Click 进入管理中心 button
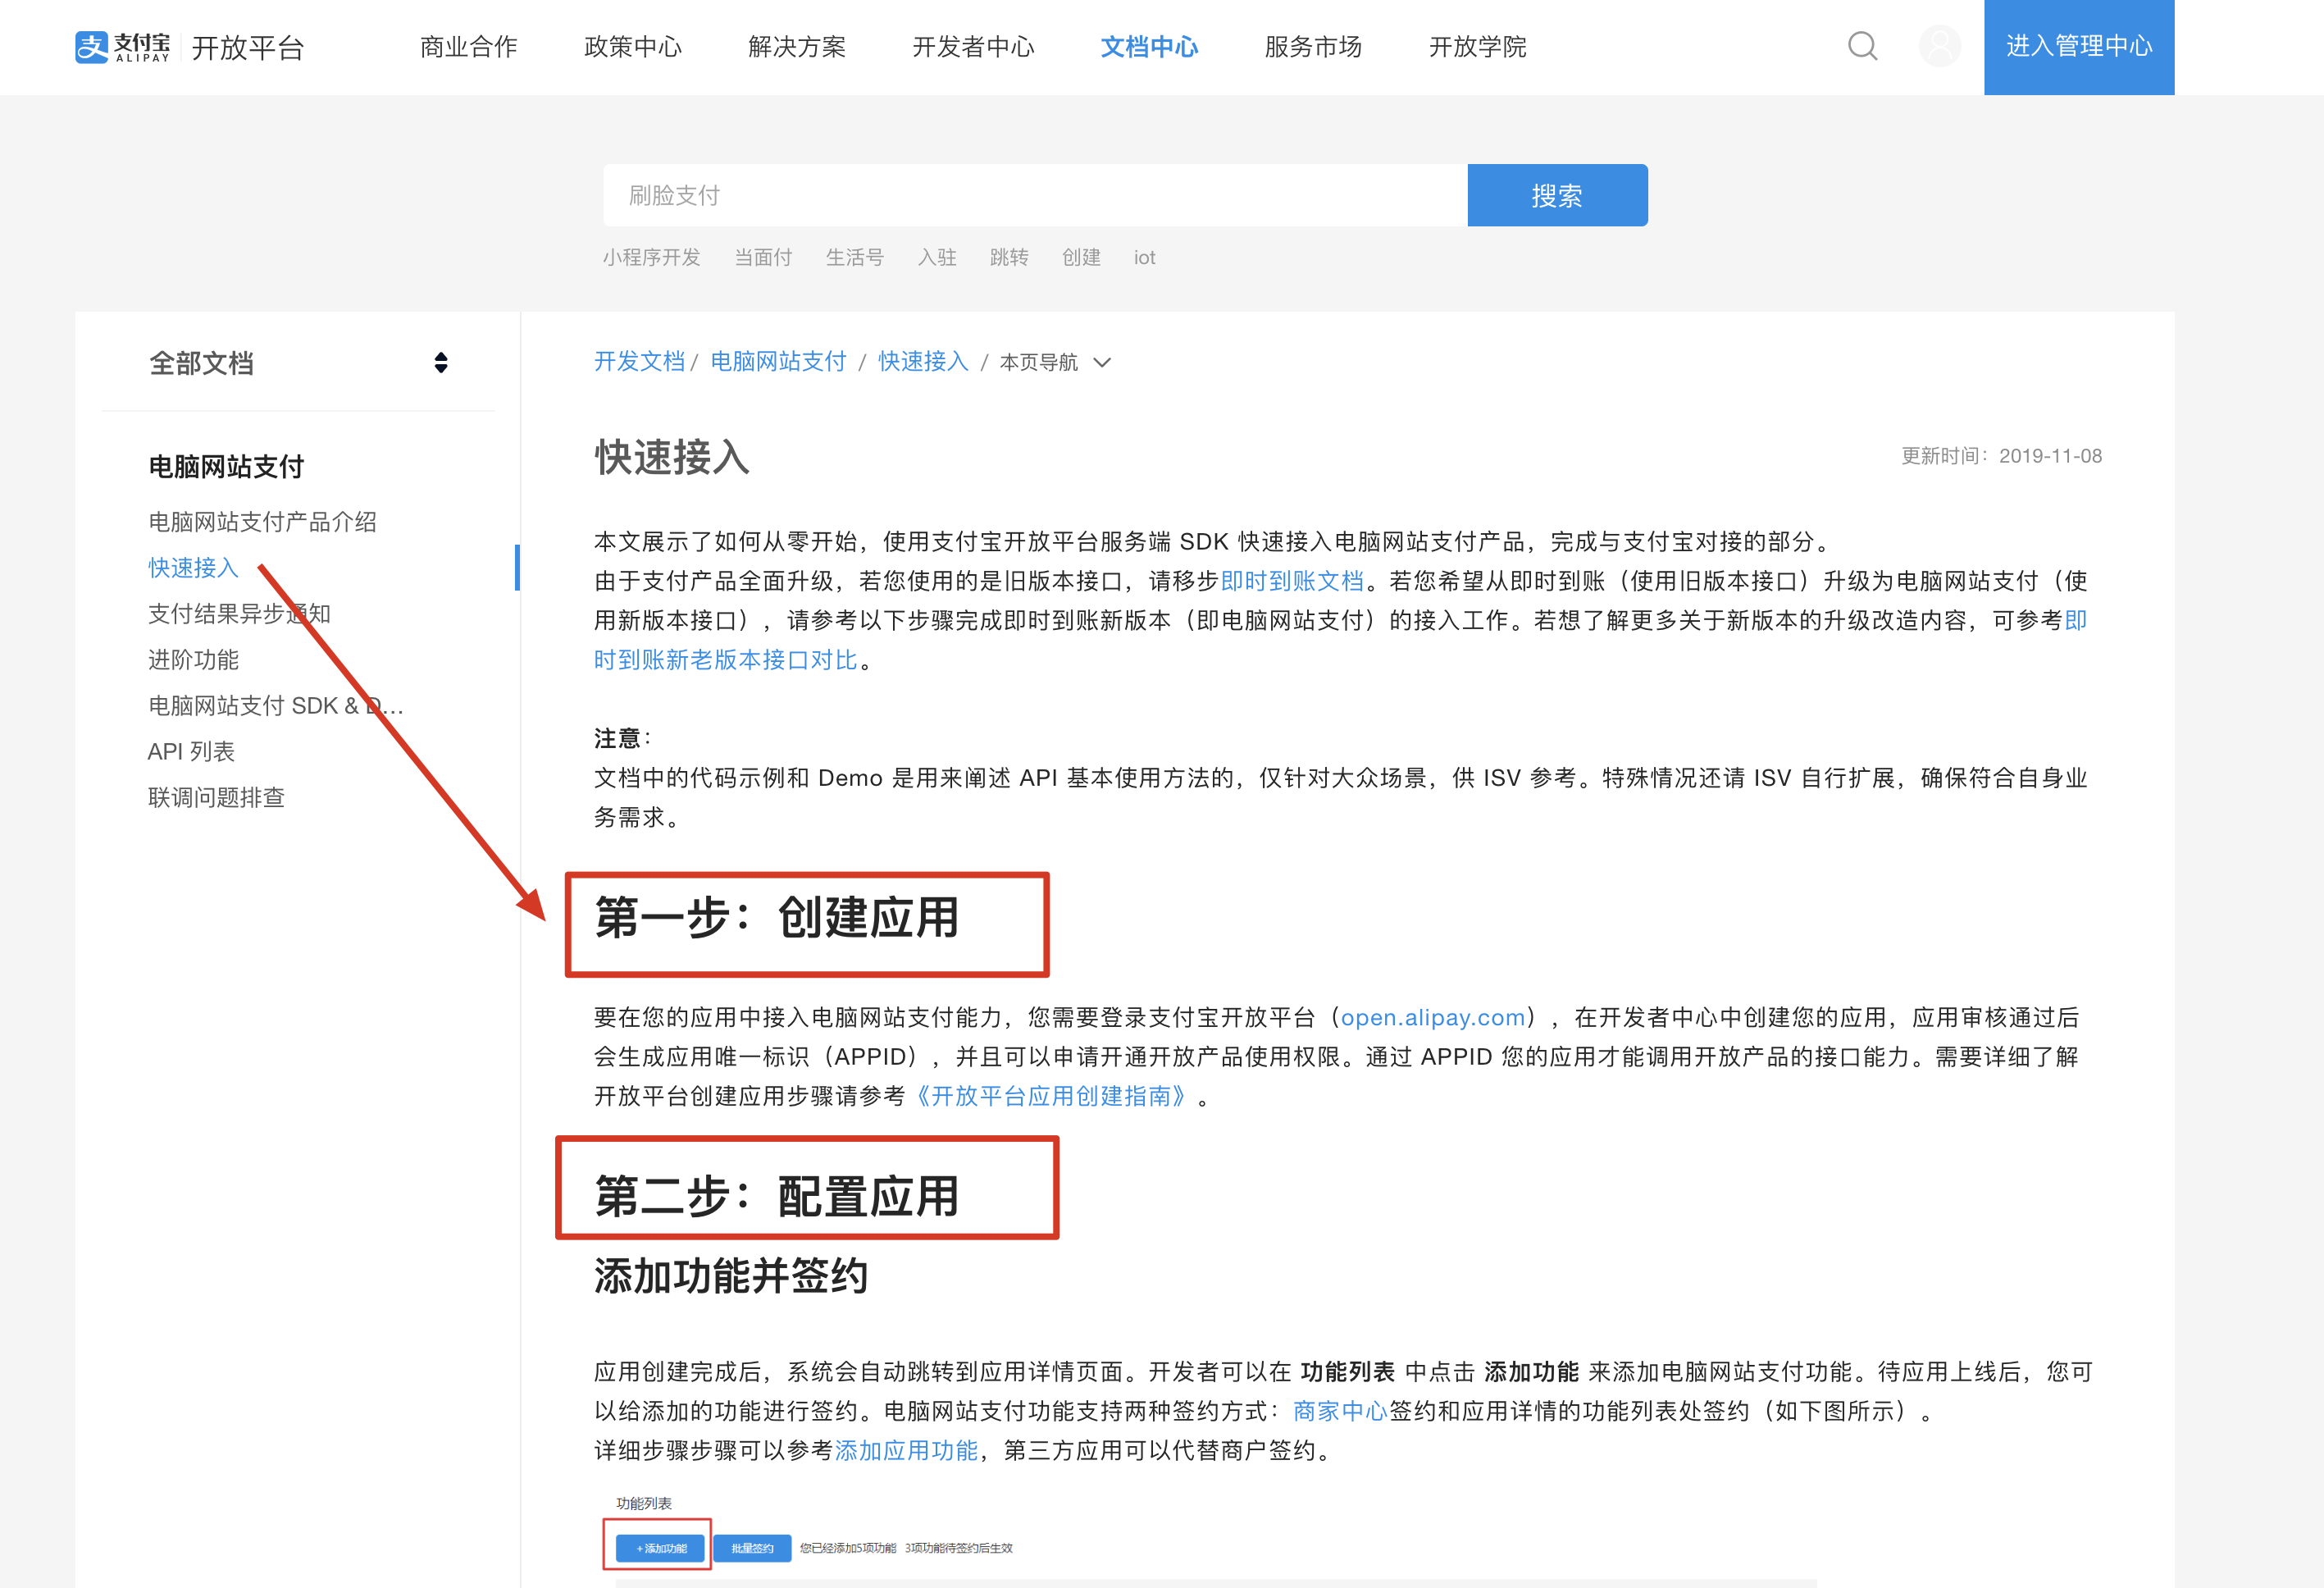Viewport: 2324px width, 1588px height. tap(2078, 47)
